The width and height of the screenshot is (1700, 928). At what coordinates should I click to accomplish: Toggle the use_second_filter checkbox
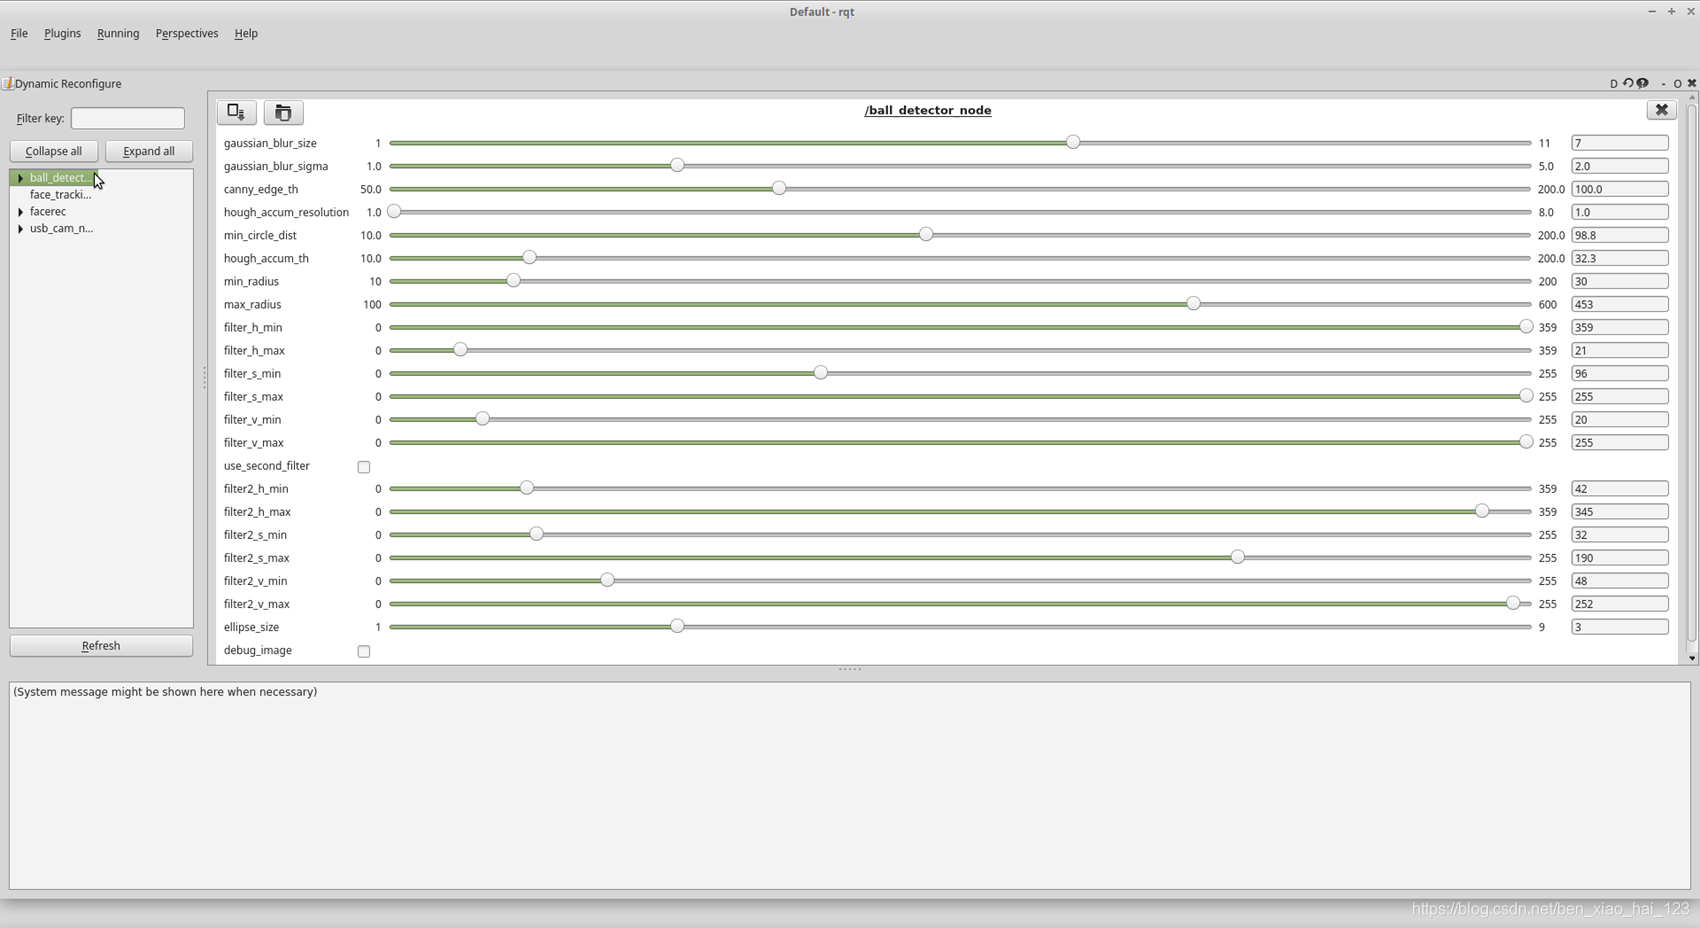pos(364,467)
